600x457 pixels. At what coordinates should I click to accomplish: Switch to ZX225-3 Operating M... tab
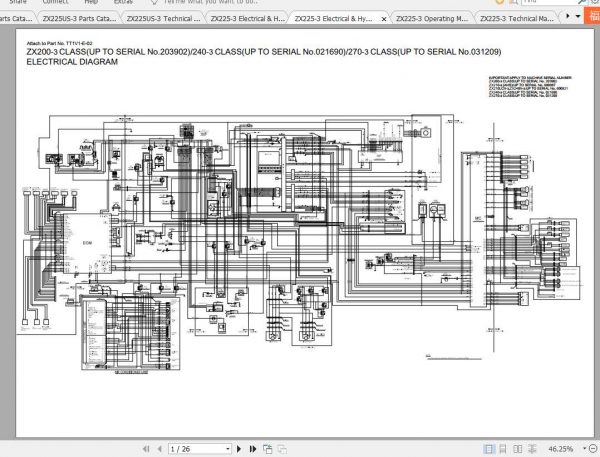click(x=432, y=18)
